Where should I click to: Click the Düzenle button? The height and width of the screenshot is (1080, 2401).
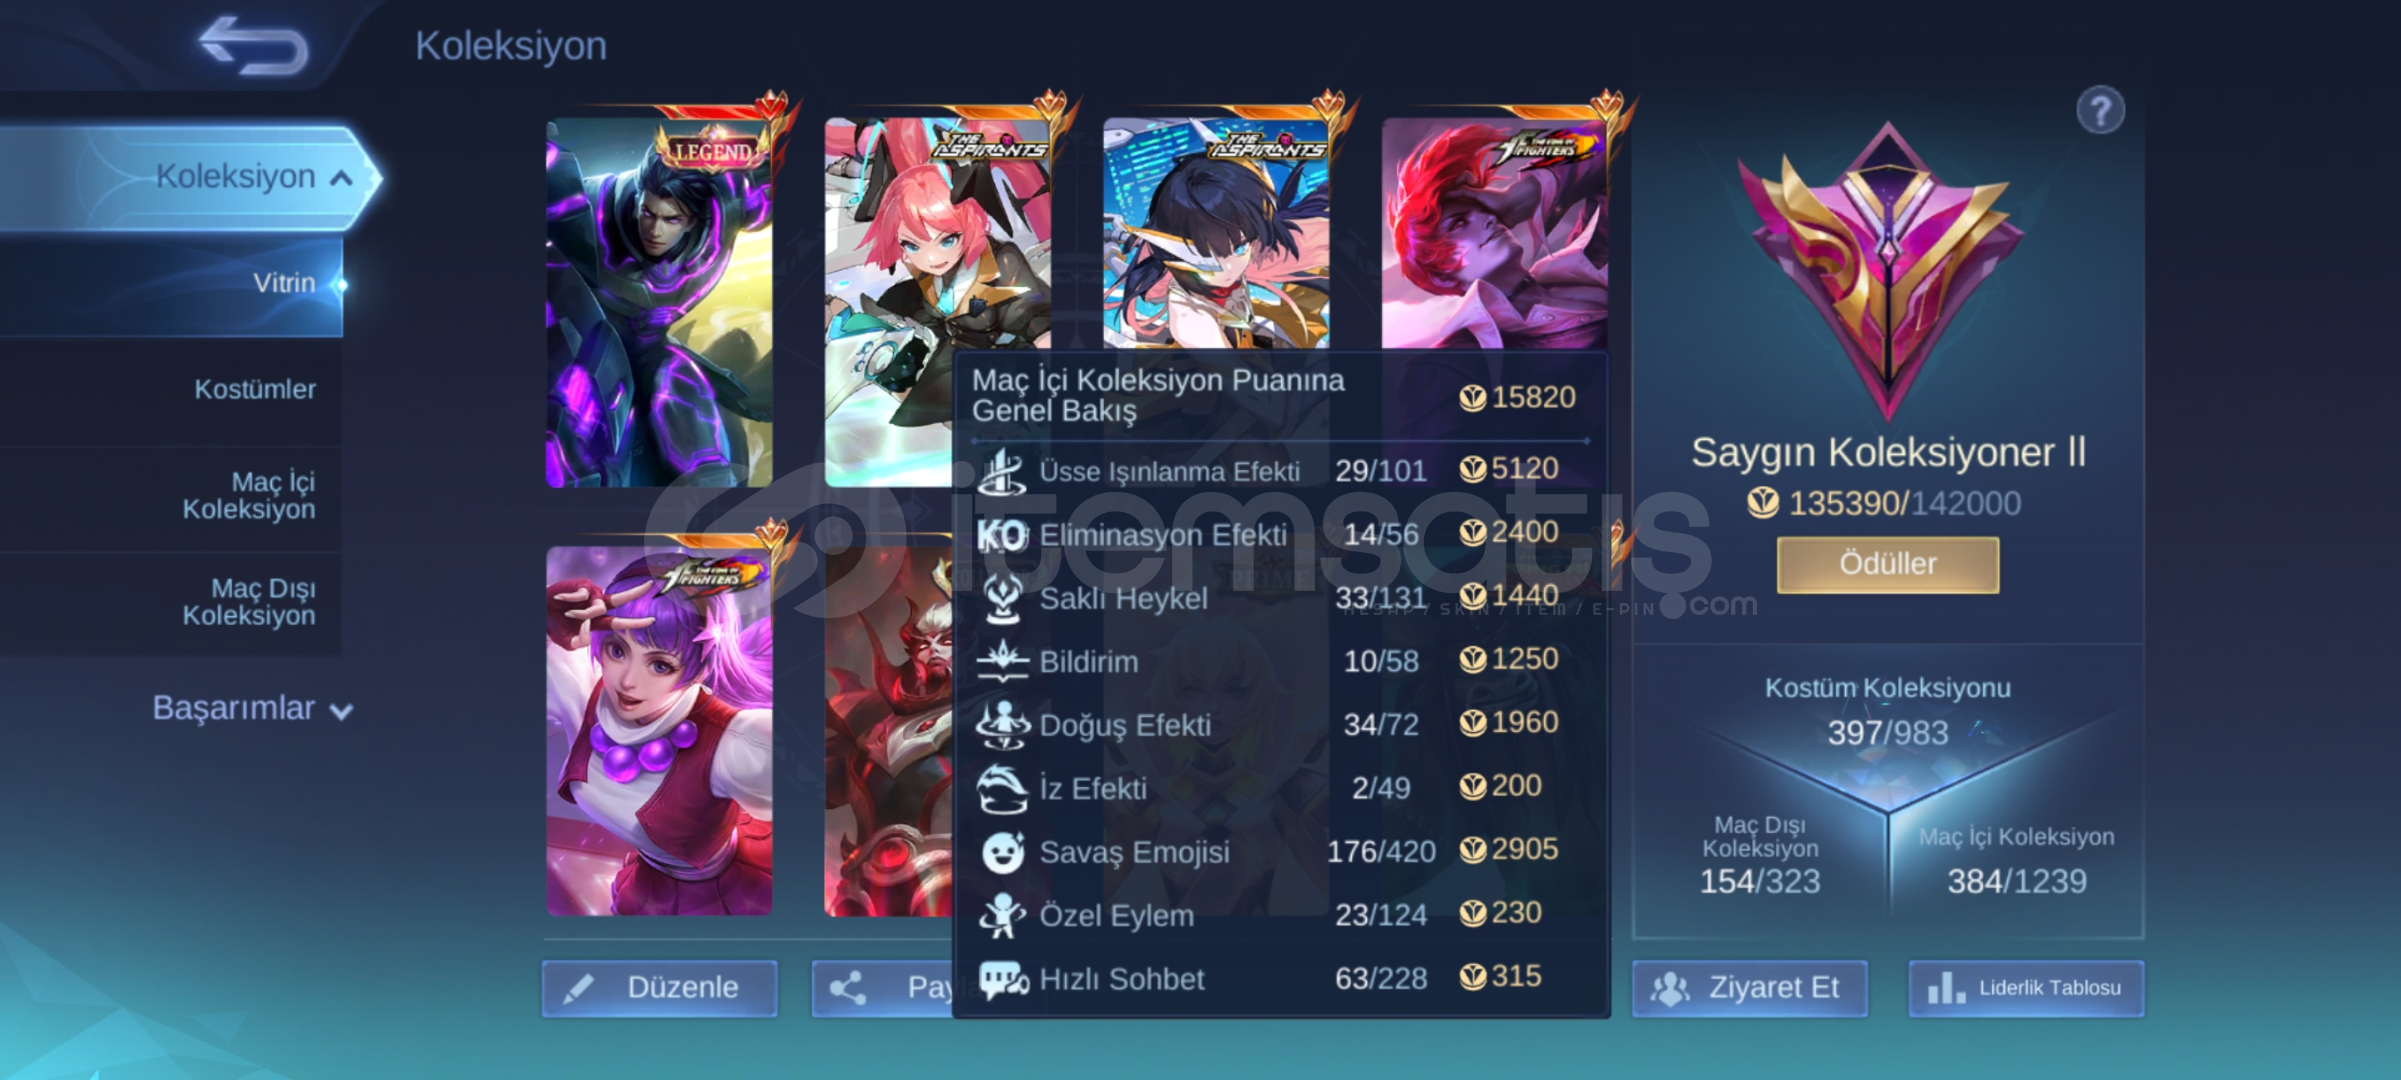(660, 988)
